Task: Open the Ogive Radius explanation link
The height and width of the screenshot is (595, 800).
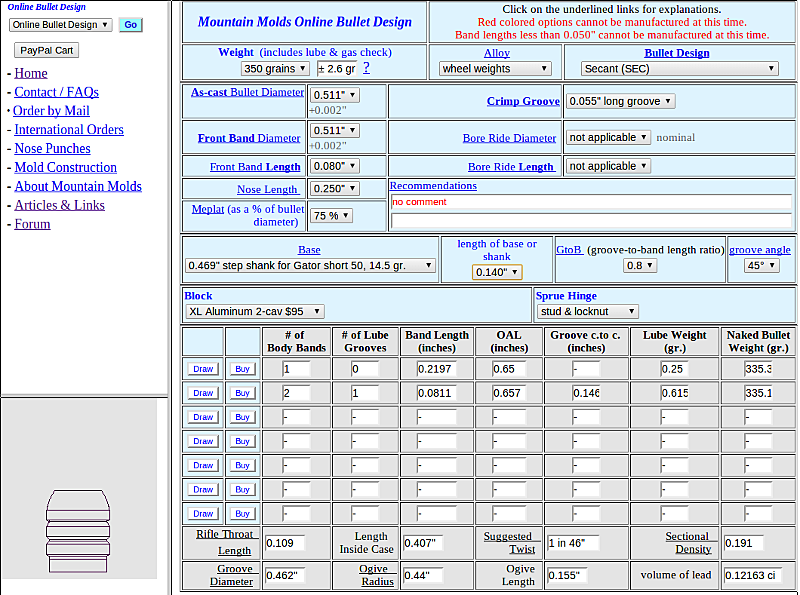Action: pyautogui.click(x=376, y=575)
